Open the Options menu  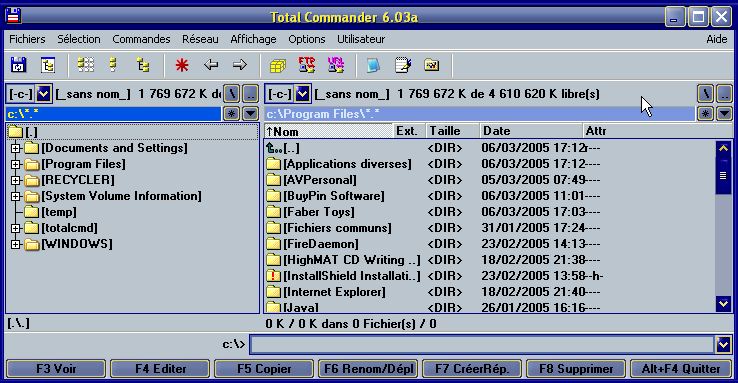pyautogui.click(x=307, y=39)
